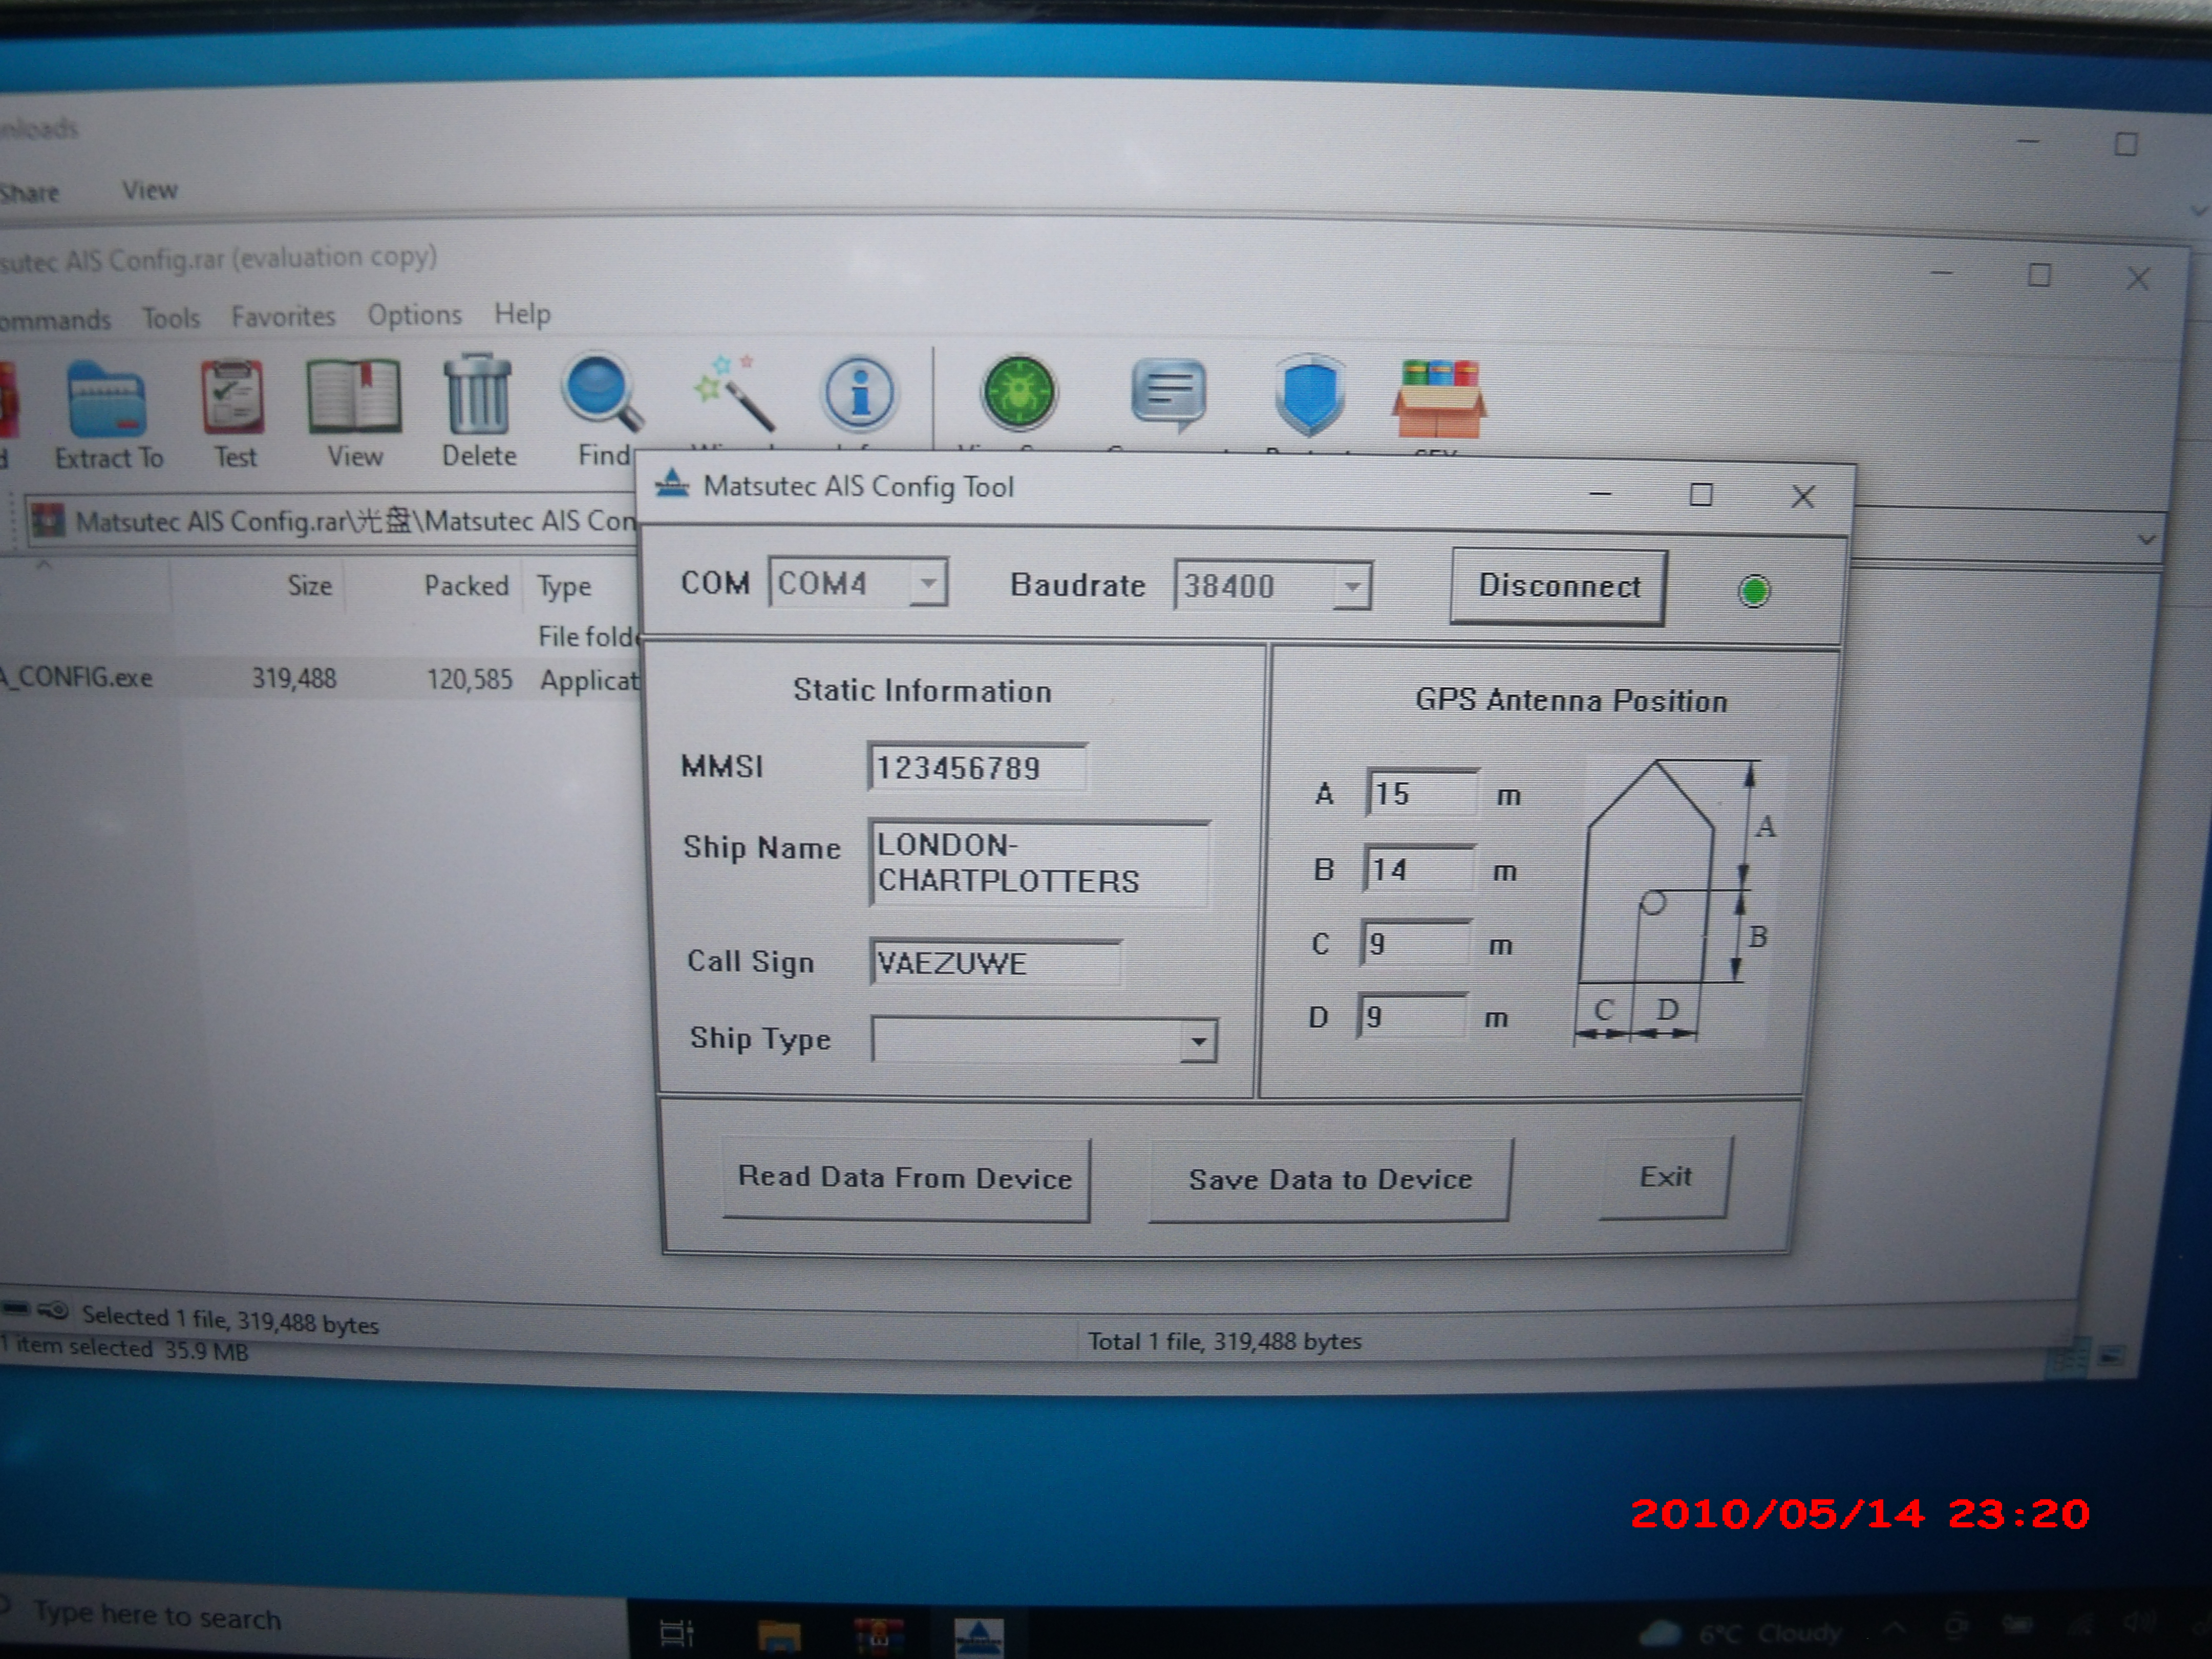Click the Protect shield icon

(1309, 394)
